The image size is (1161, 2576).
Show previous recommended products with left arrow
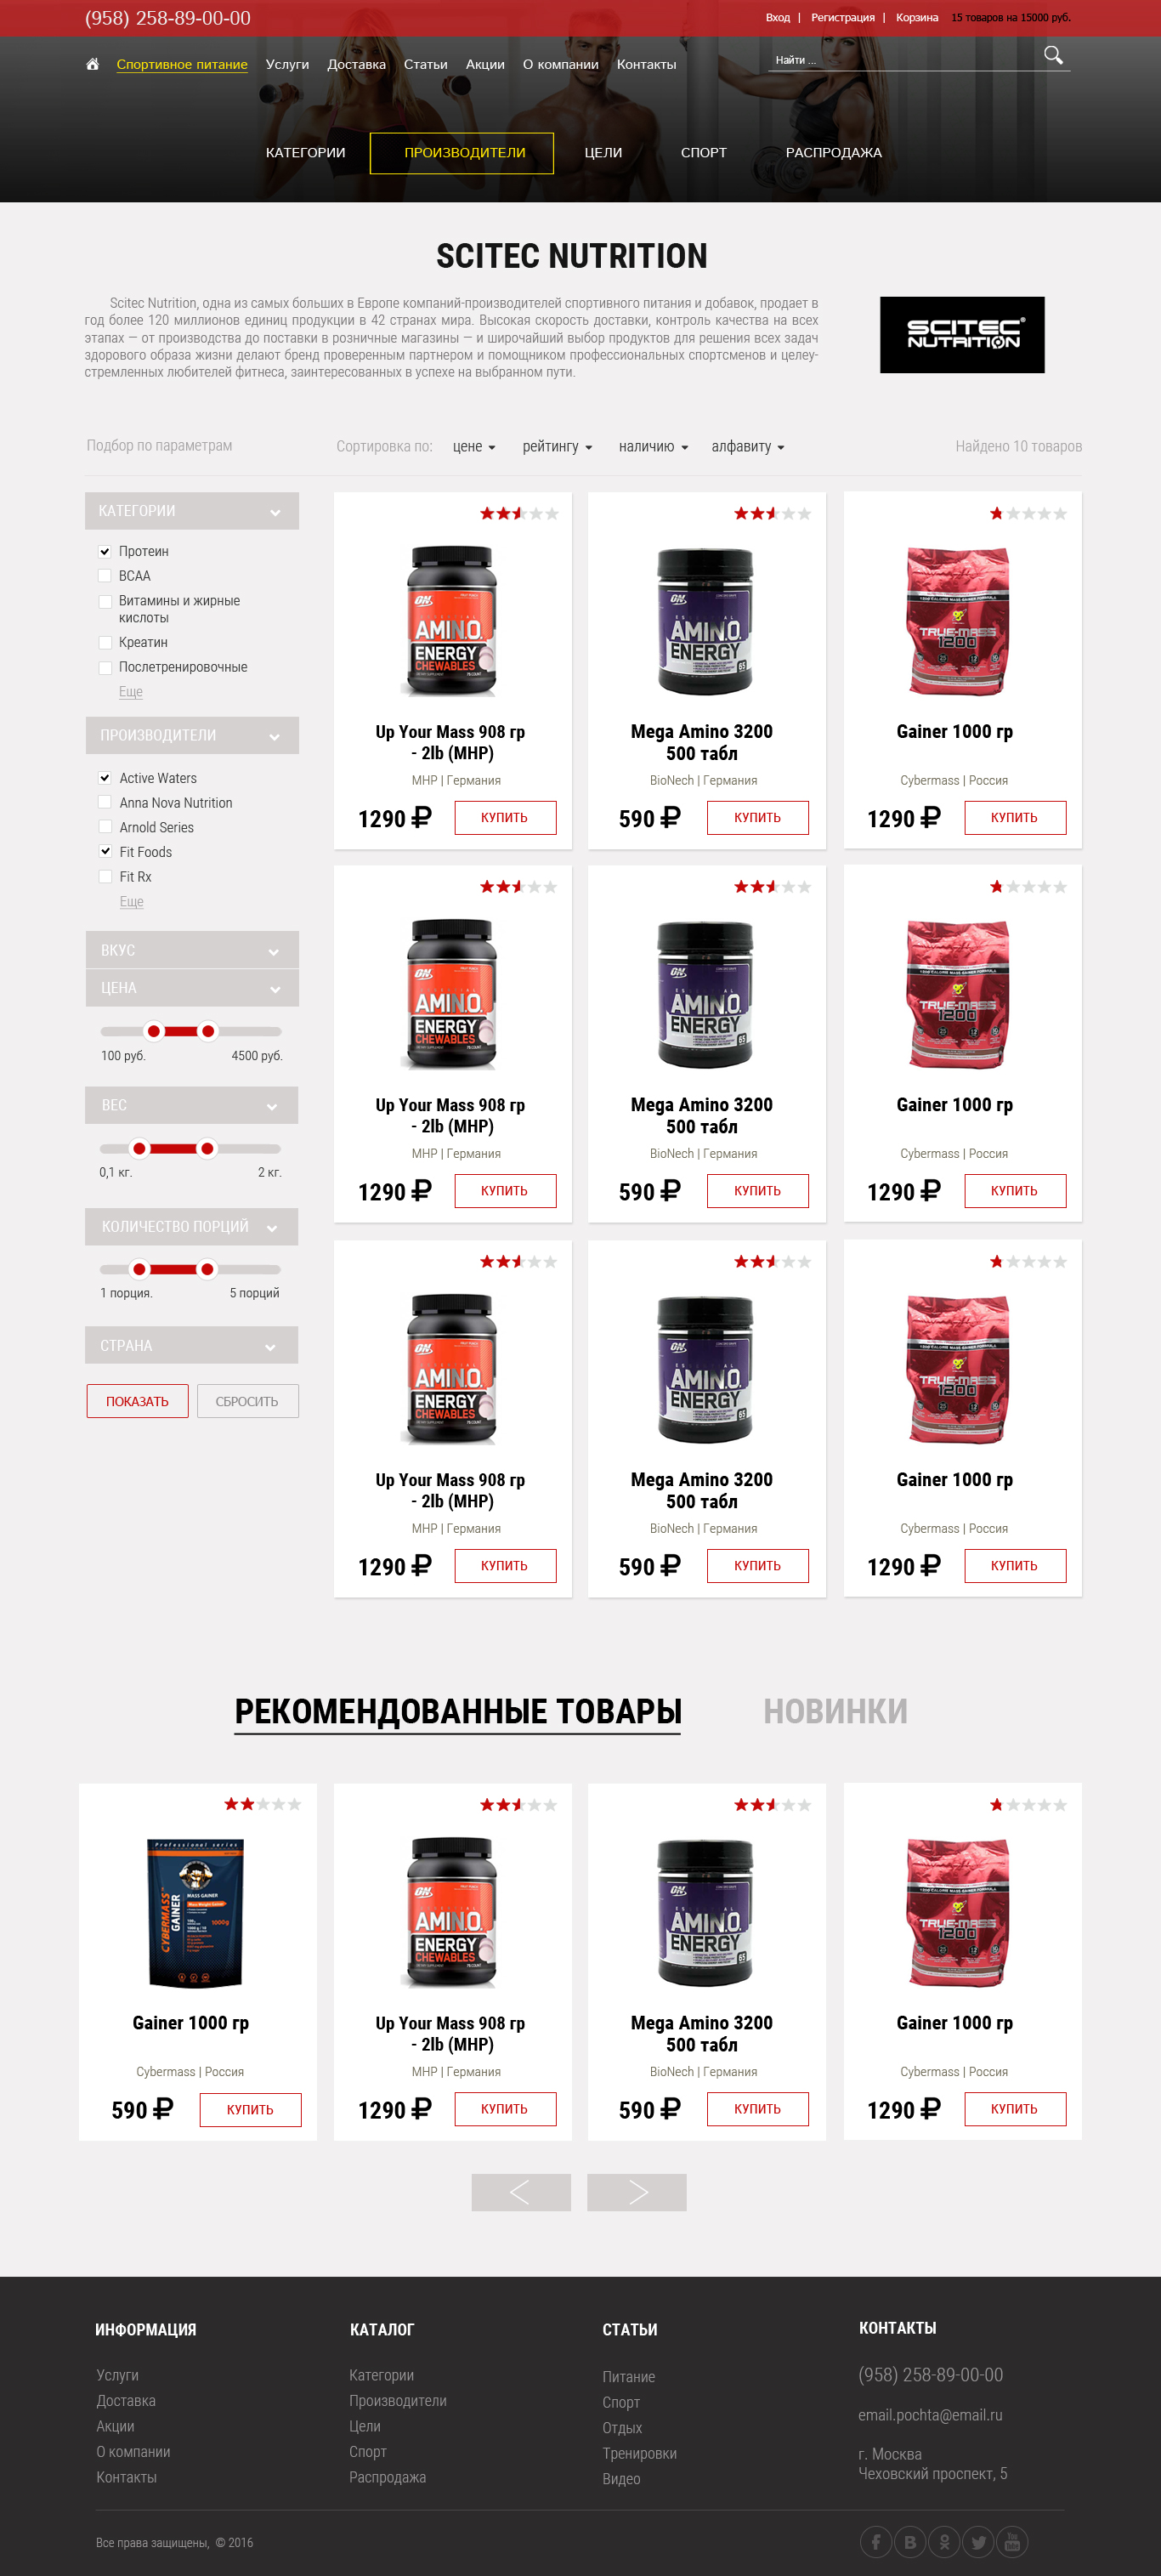tap(521, 2192)
